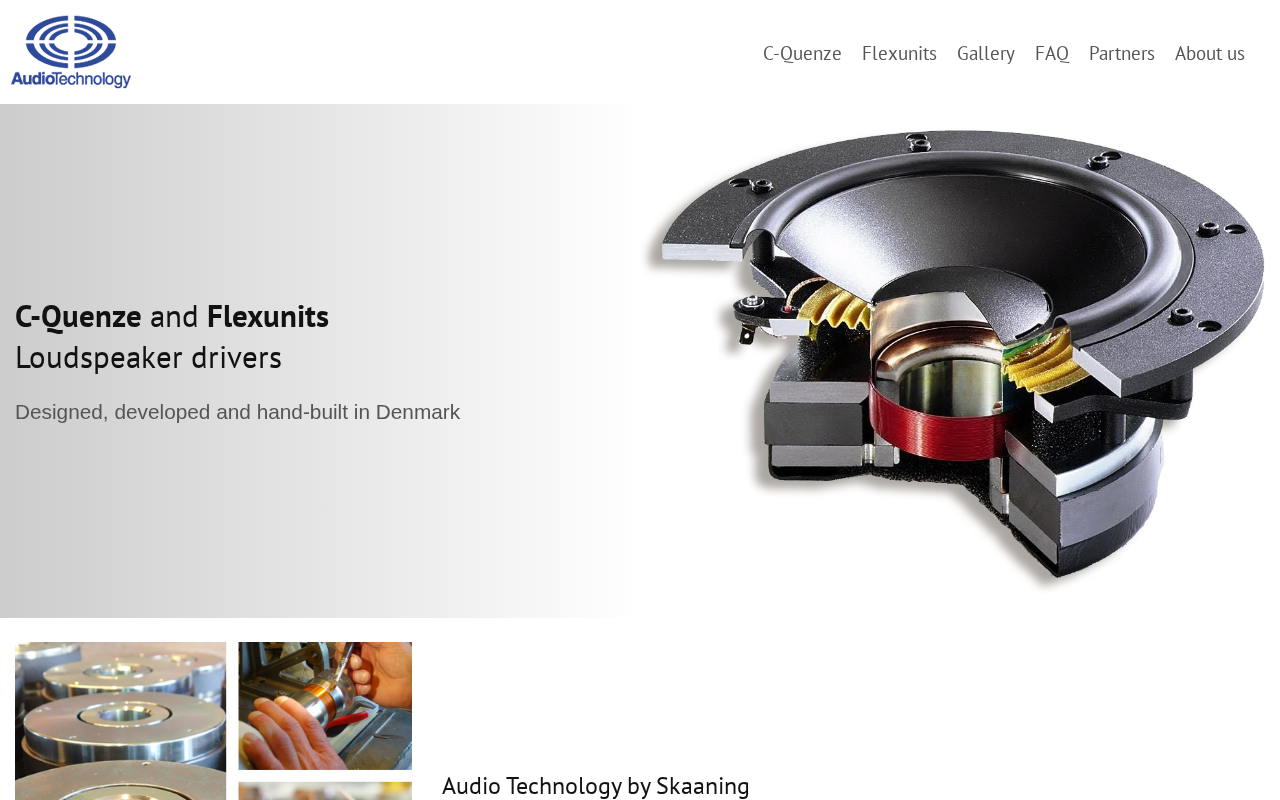Click the 'Loudspeaker drivers' heading line
The width and height of the screenshot is (1280, 800).
pos(148,357)
